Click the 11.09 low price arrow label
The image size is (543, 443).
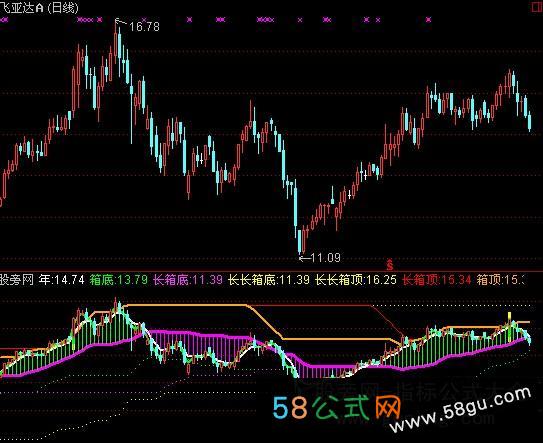[x=320, y=258]
